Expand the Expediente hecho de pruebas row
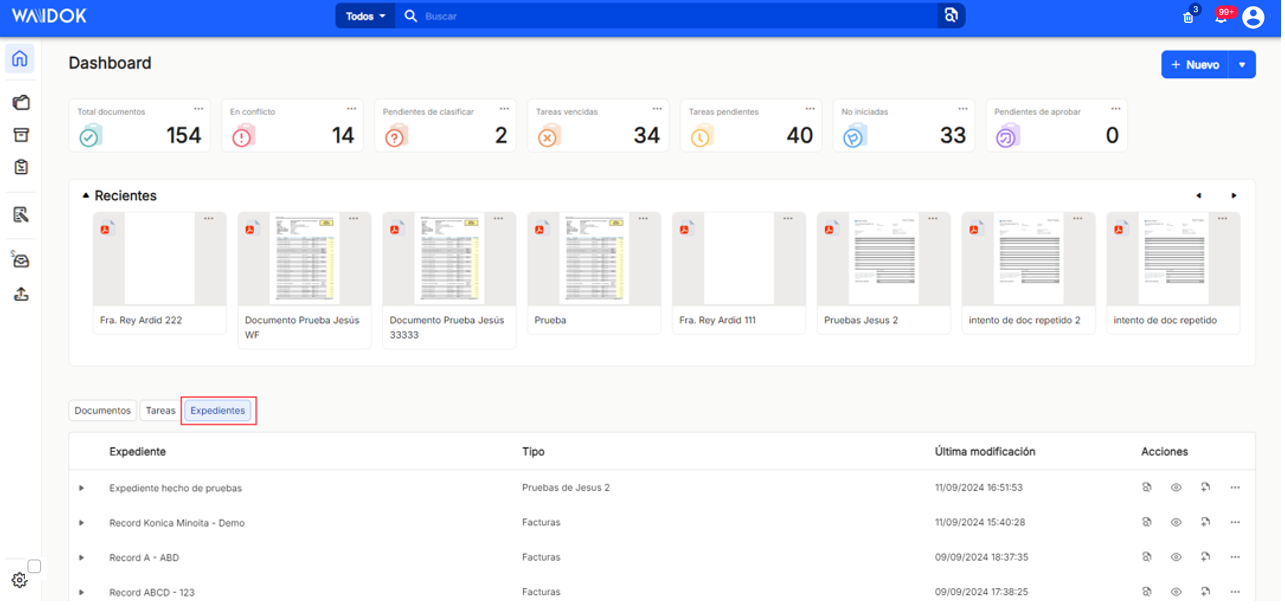 point(82,489)
